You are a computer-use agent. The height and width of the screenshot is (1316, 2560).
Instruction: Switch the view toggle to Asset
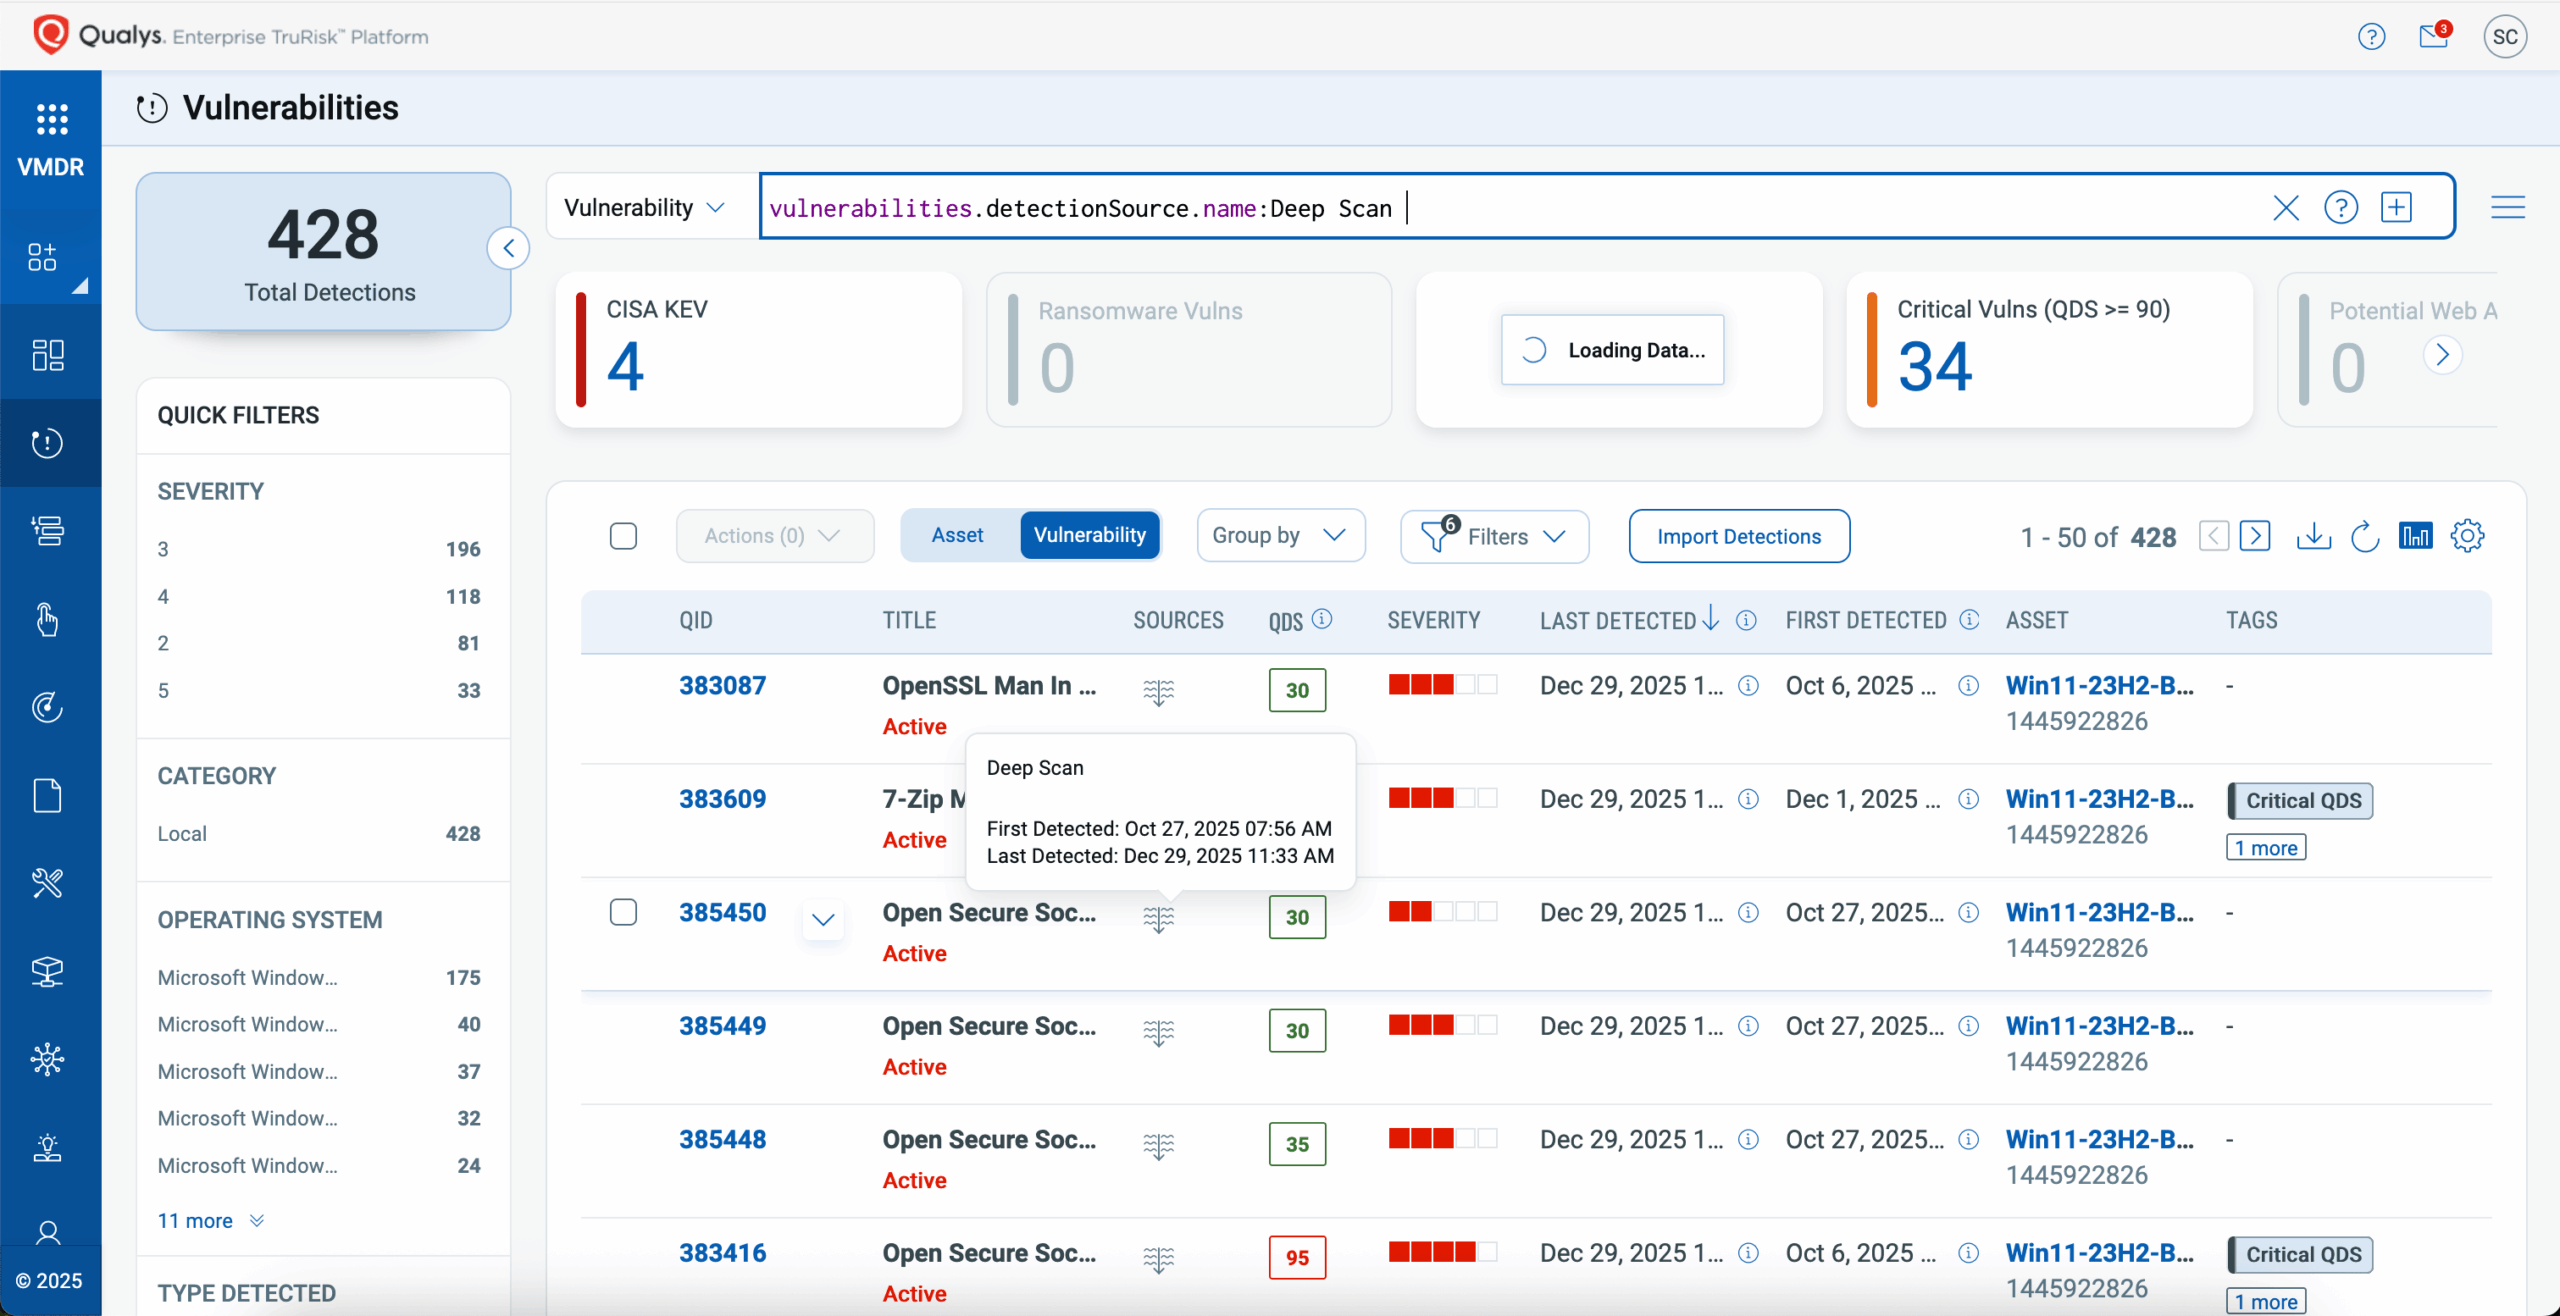957,536
